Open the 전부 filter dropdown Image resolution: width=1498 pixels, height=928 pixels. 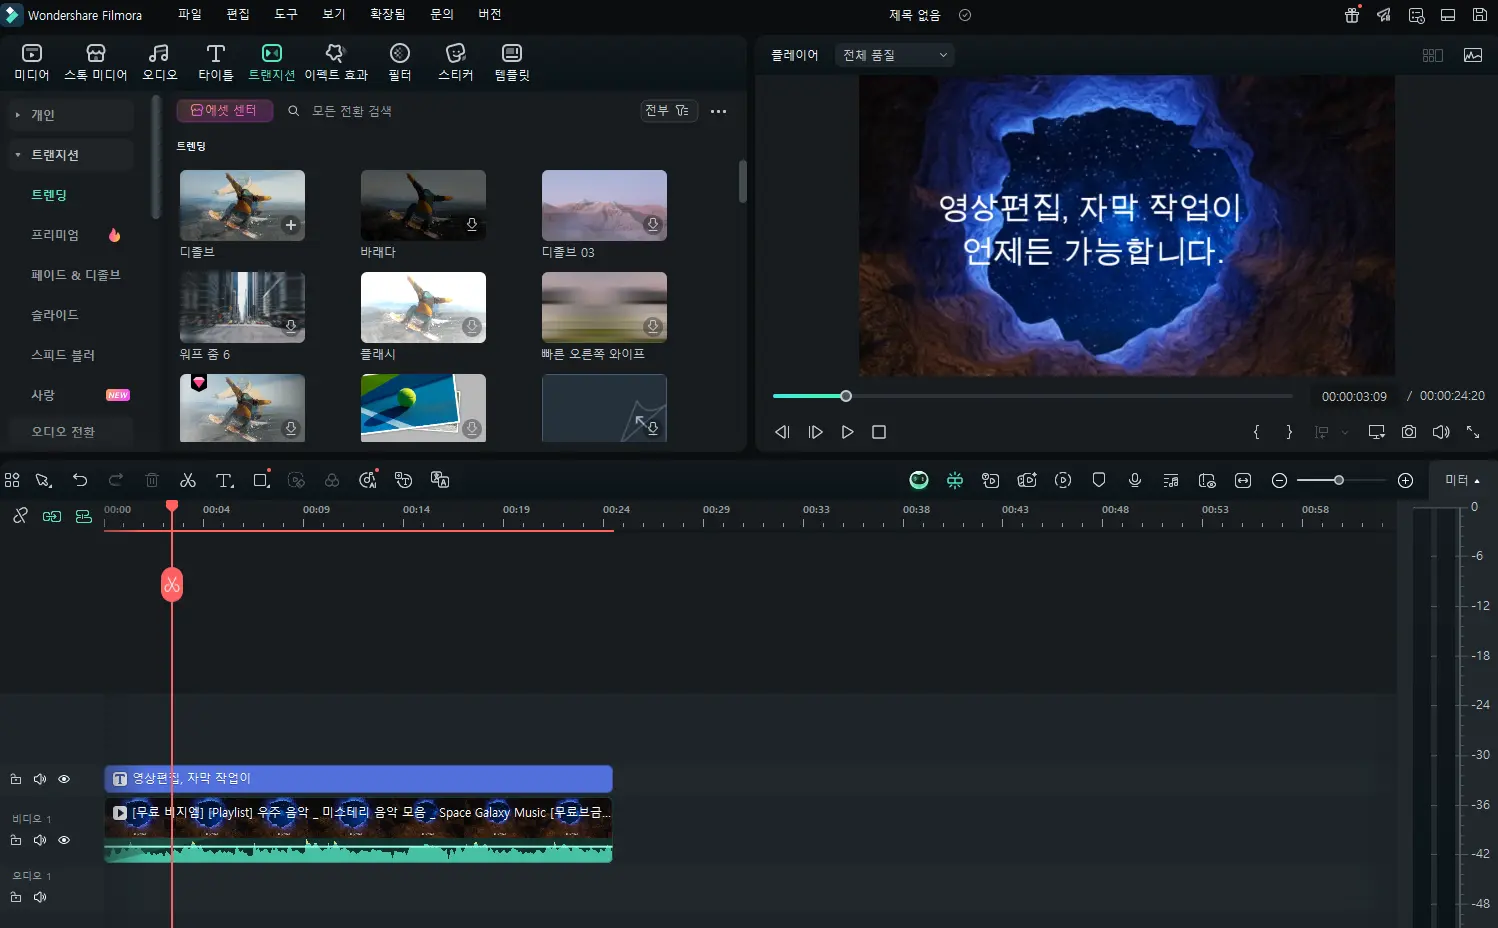(x=667, y=111)
